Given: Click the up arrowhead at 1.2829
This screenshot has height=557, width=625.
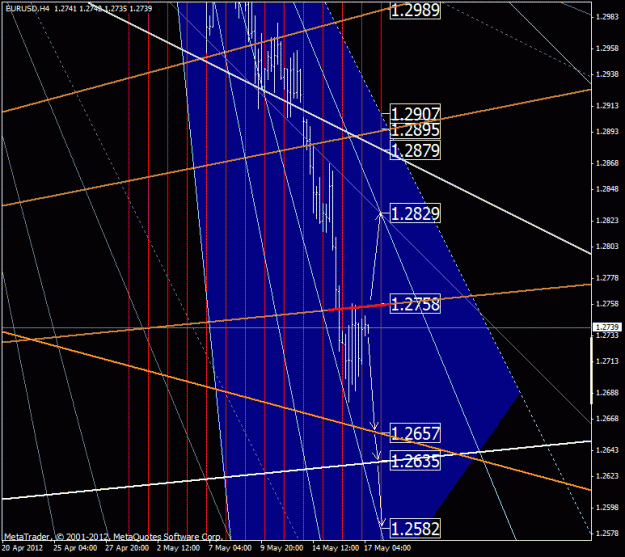Looking at the screenshot, I should click(x=381, y=215).
